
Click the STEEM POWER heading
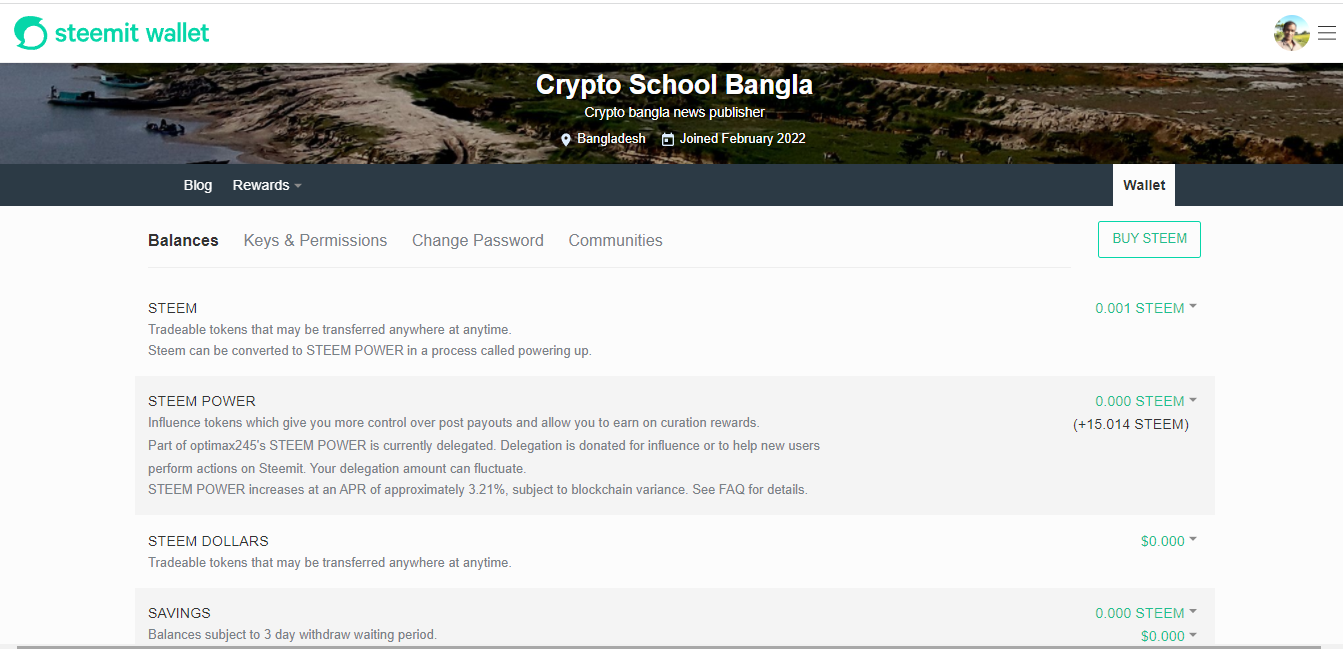tap(202, 401)
